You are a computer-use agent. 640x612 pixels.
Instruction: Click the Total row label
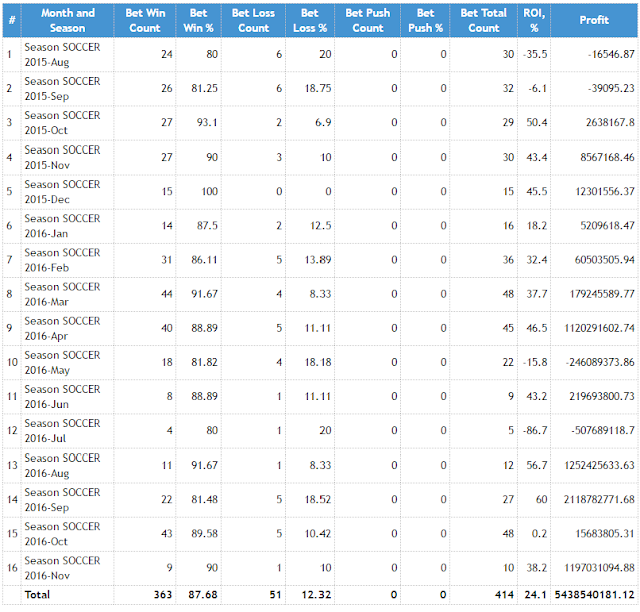(37, 595)
